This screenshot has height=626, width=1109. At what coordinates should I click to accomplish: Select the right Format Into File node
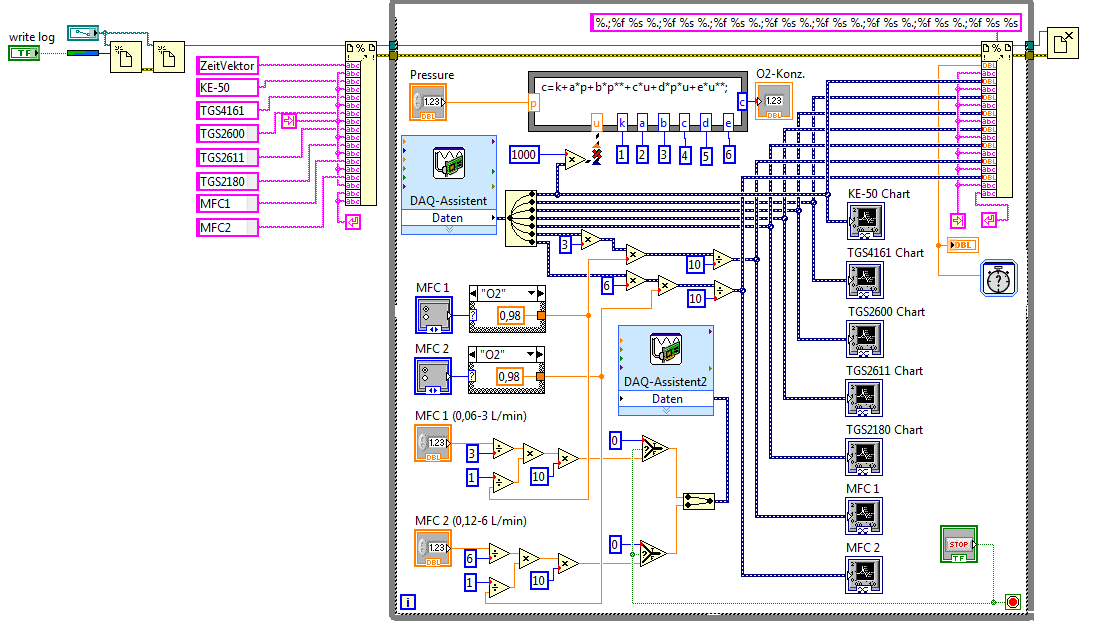click(997, 120)
